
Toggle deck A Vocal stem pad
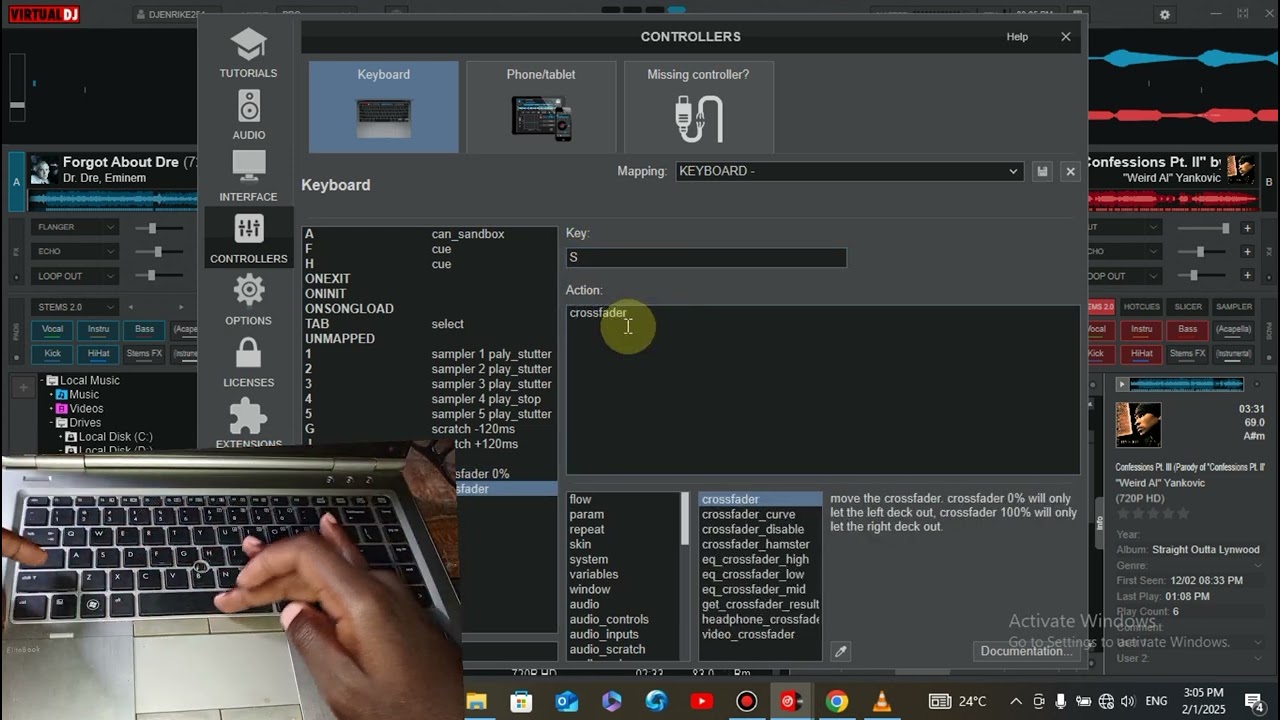[x=52, y=329]
